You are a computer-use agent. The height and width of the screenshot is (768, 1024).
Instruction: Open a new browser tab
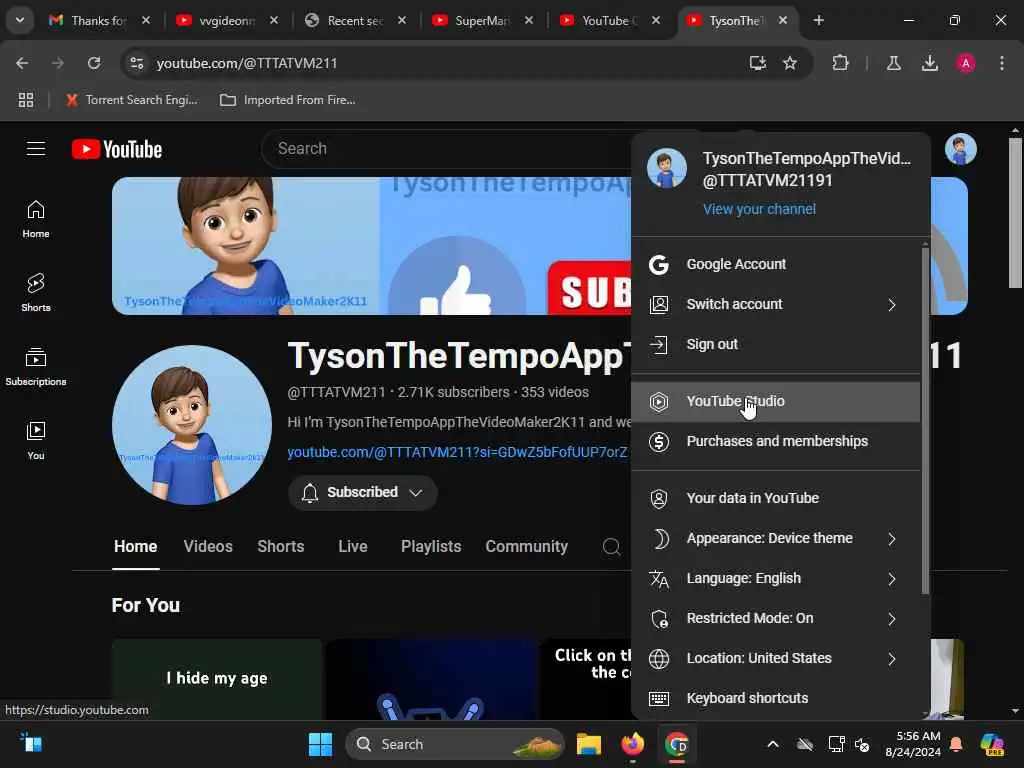coord(819,20)
